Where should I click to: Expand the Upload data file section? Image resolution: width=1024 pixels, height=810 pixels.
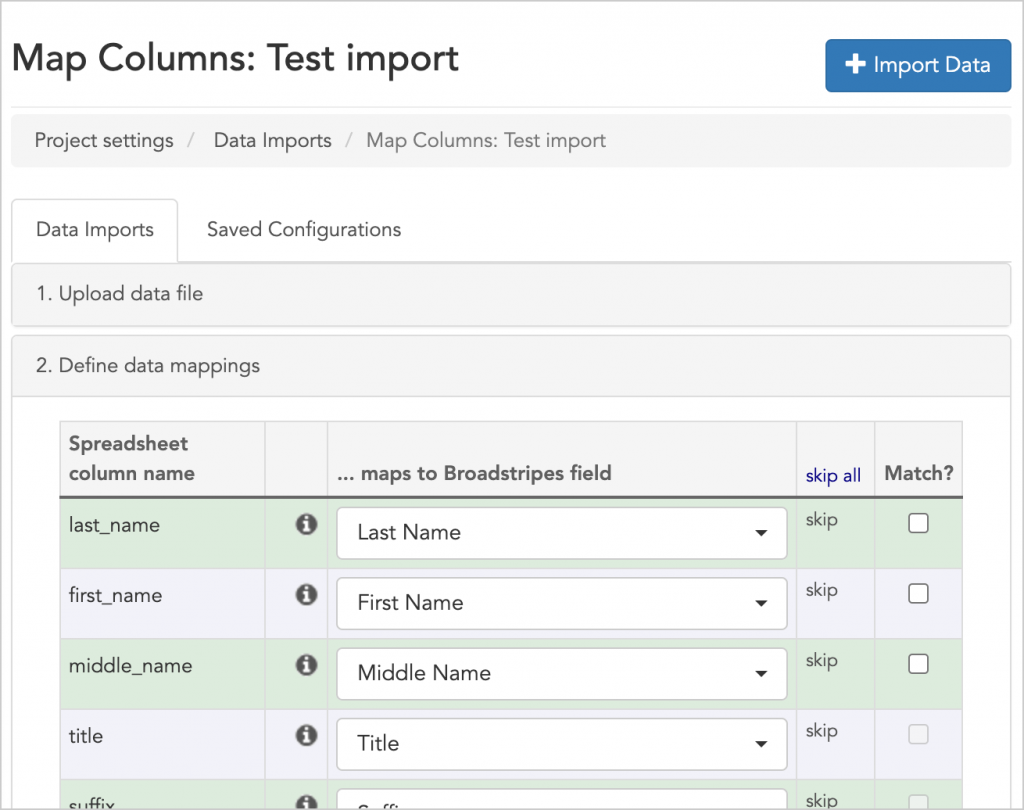pos(120,294)
